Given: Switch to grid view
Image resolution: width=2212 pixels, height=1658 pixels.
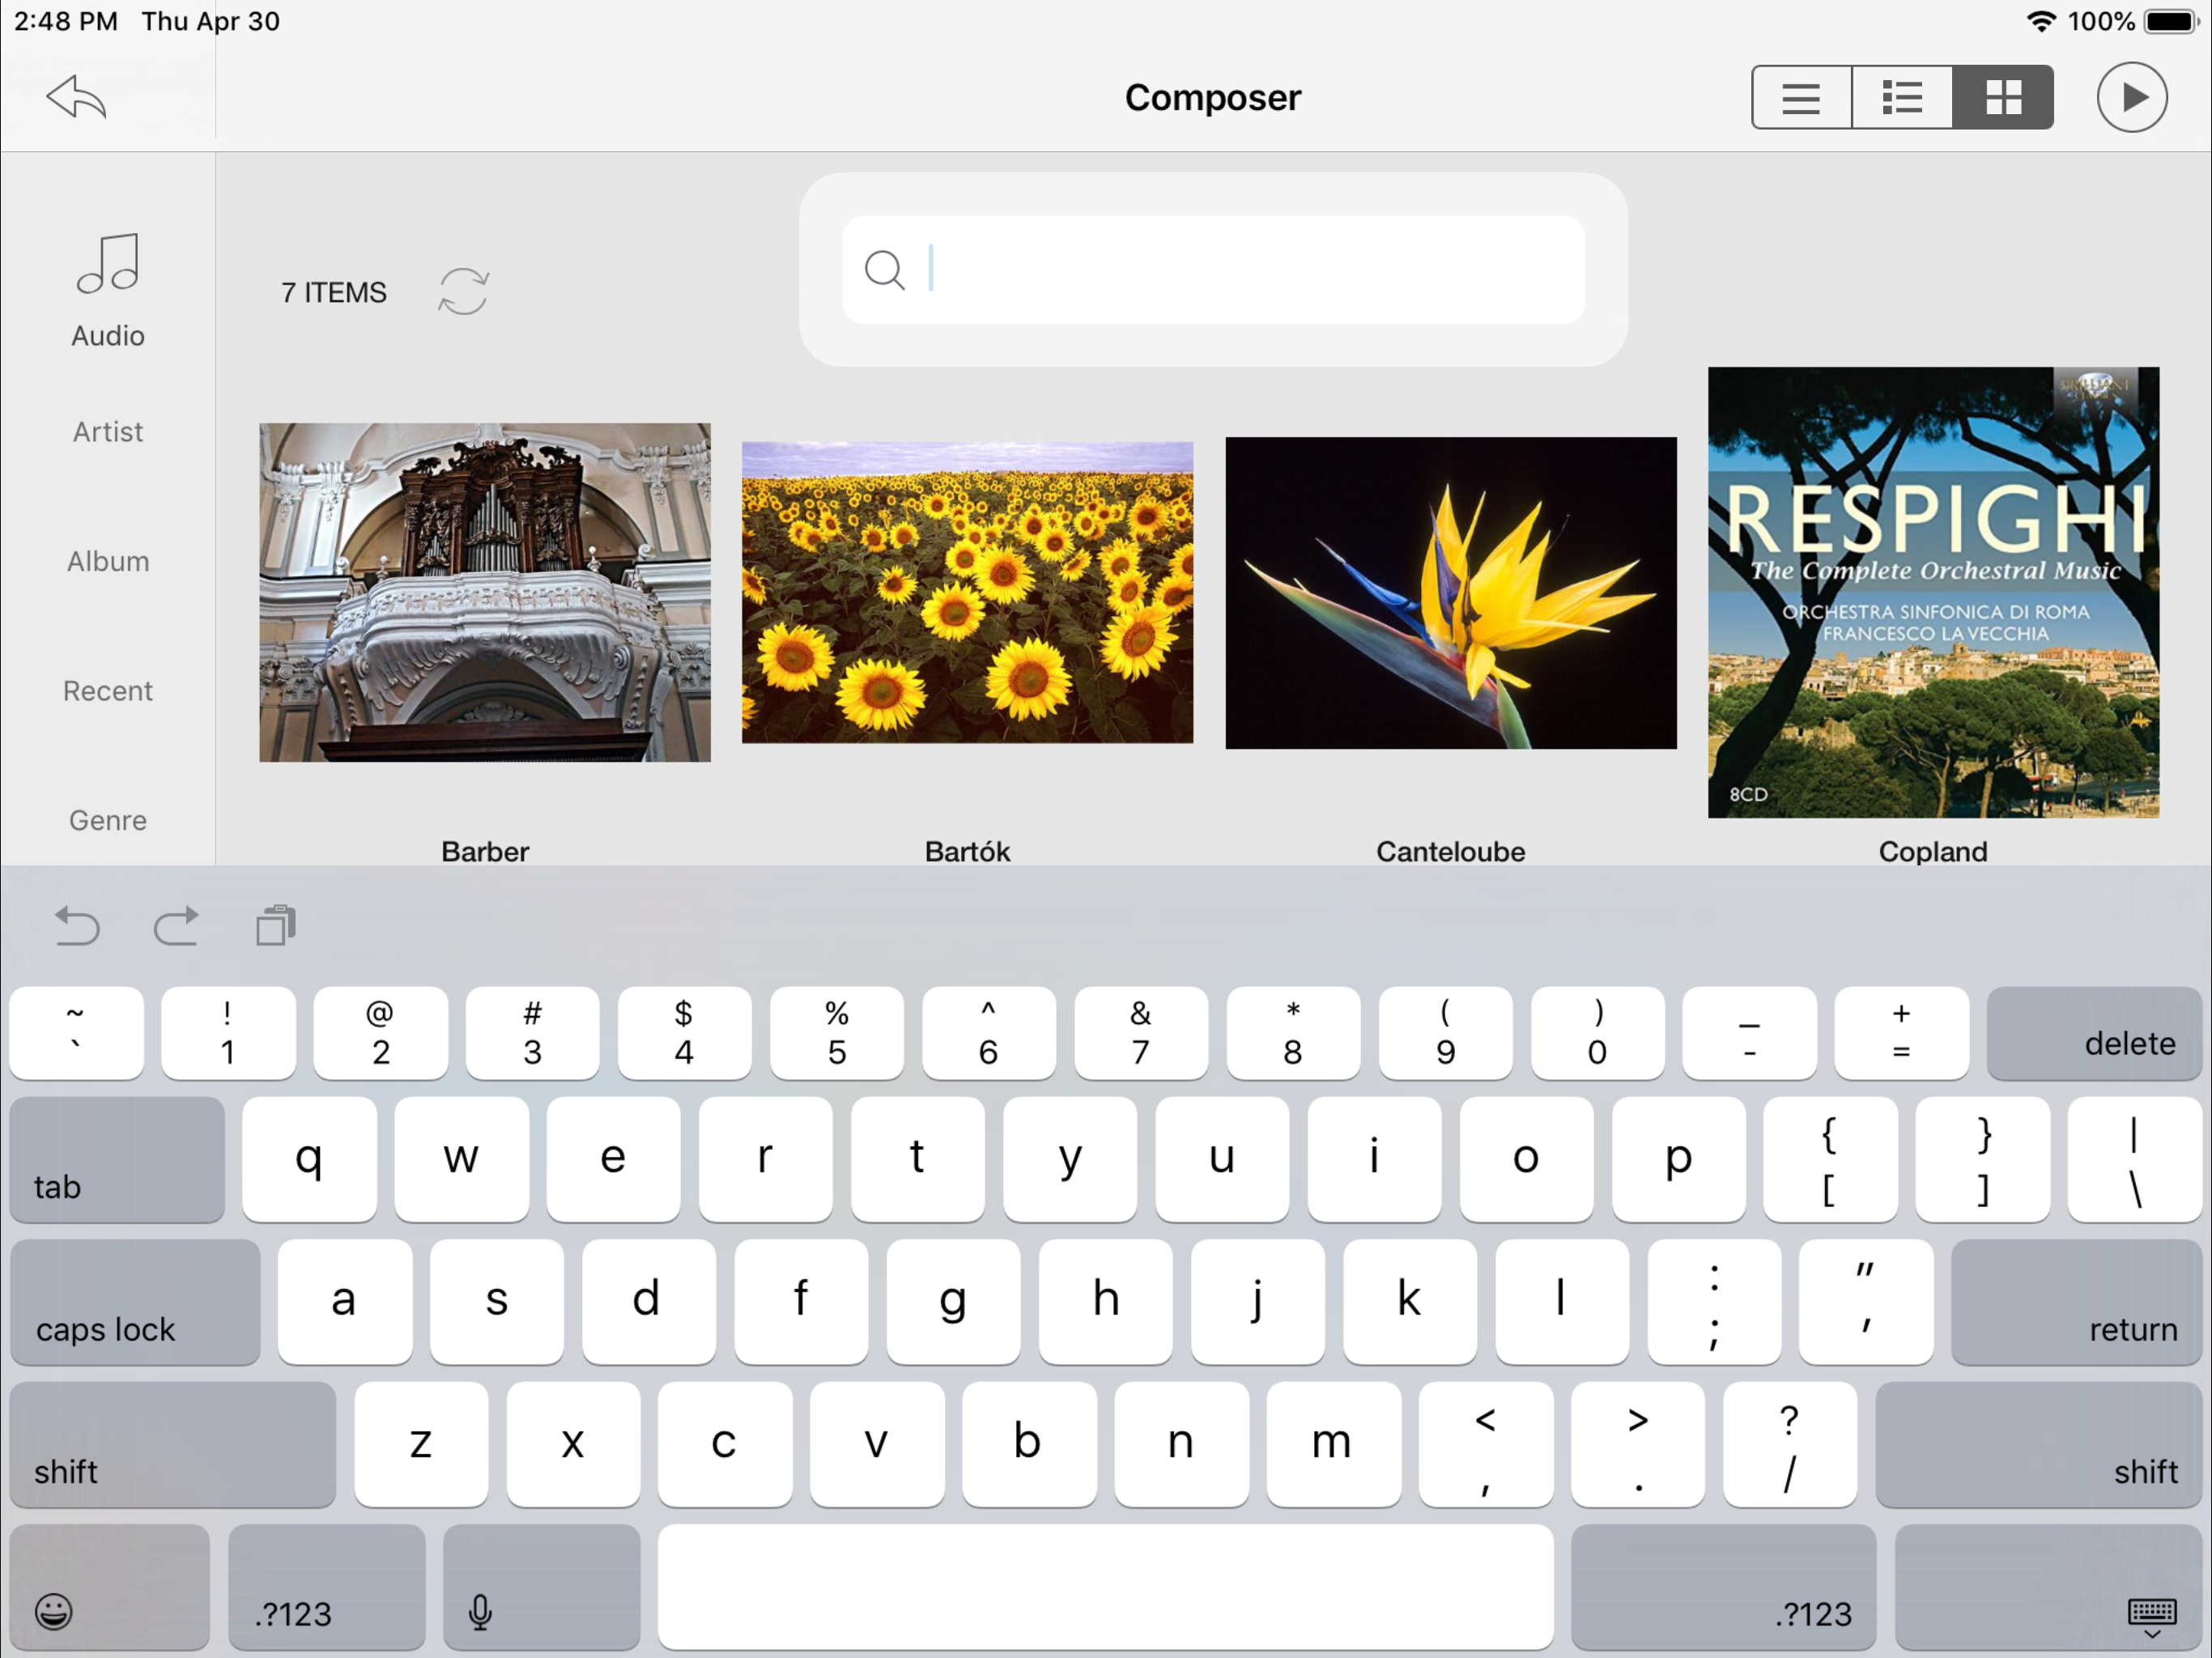Looking at the screenshot, I should pos(2003,97).
